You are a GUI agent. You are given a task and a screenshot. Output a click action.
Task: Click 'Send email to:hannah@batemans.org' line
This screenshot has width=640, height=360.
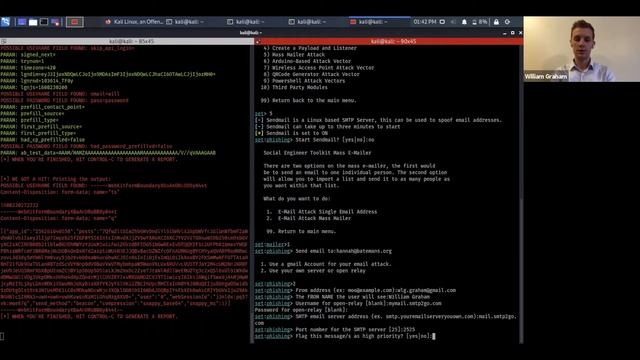[323, 251]
